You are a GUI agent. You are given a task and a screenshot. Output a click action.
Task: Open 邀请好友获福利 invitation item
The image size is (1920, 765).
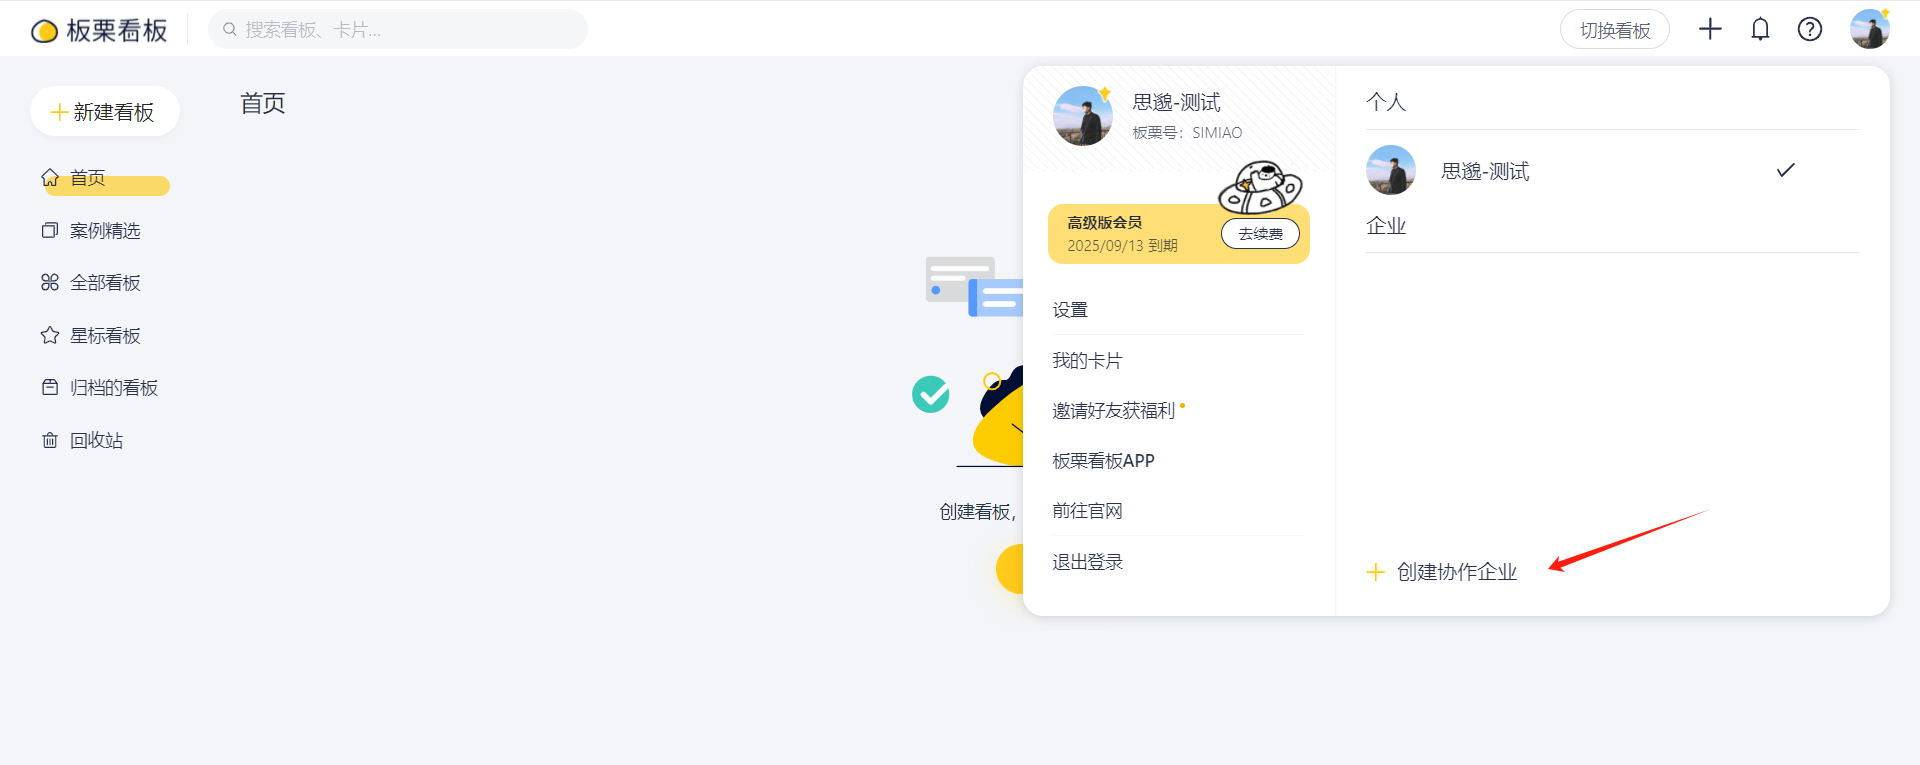pyautogui.click(x=1113, y=411)
